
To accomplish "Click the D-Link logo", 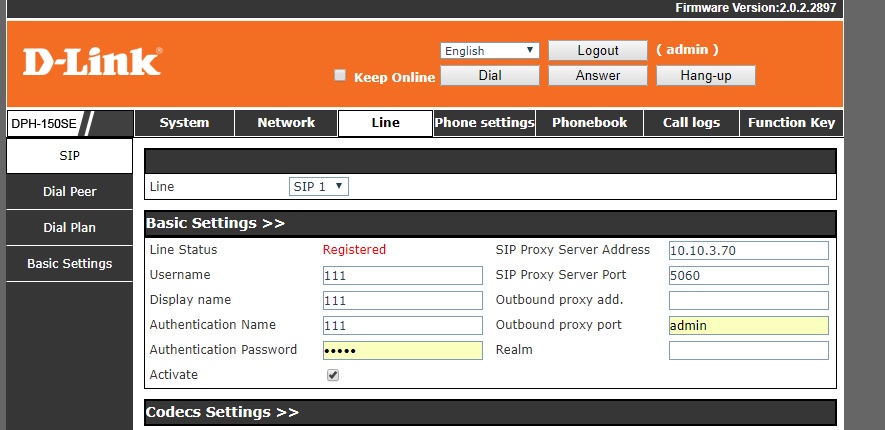I will click(x=91, y=62).
